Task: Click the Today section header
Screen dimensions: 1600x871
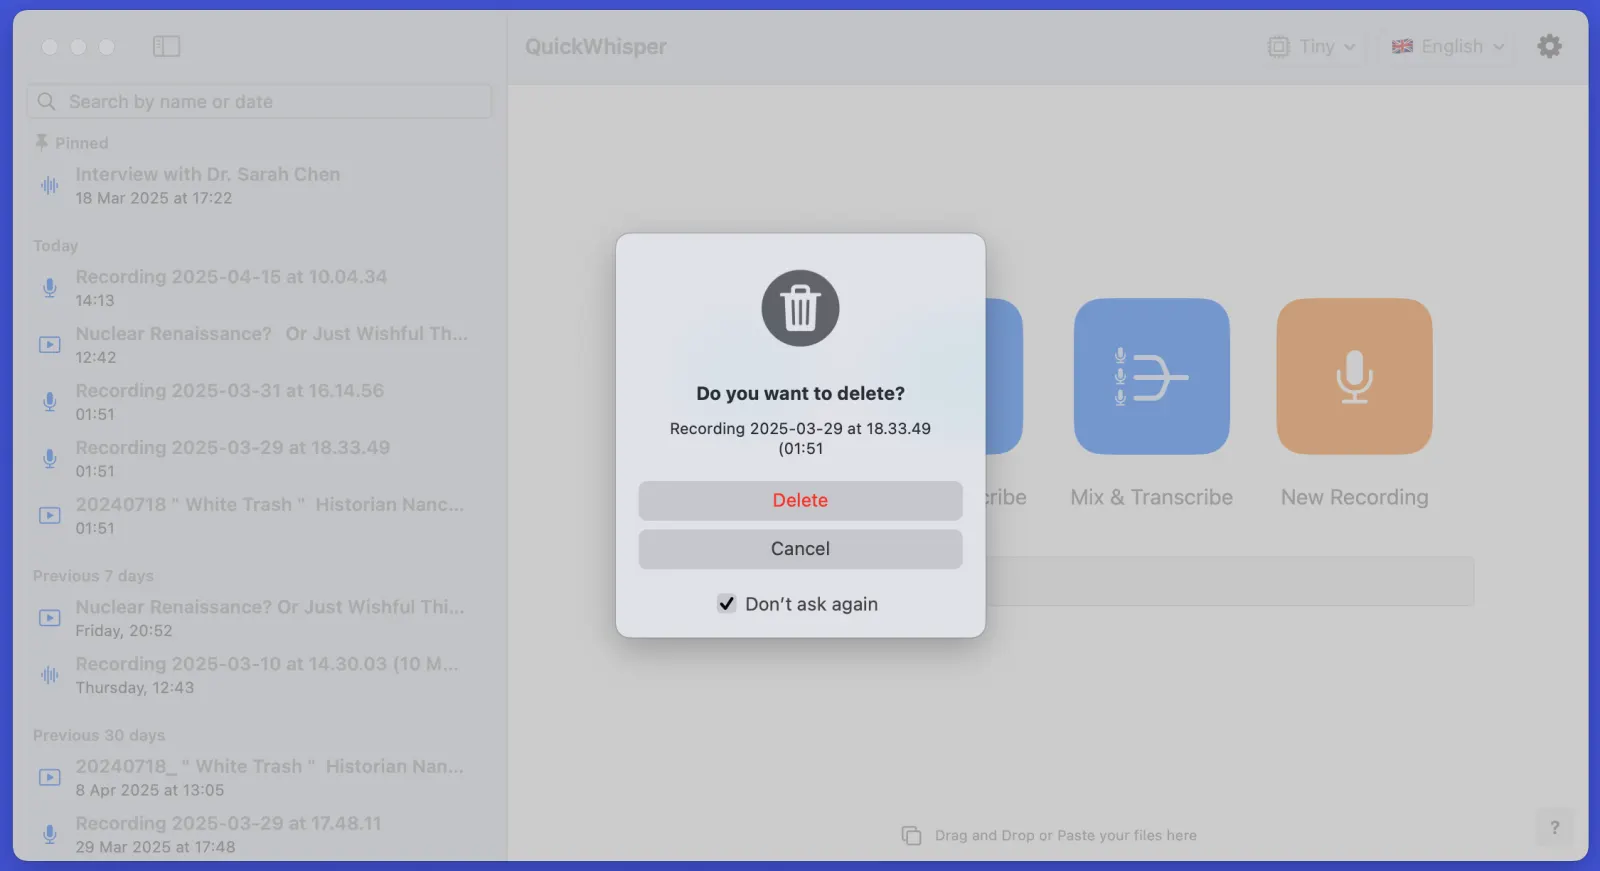Action: point(55,245)
